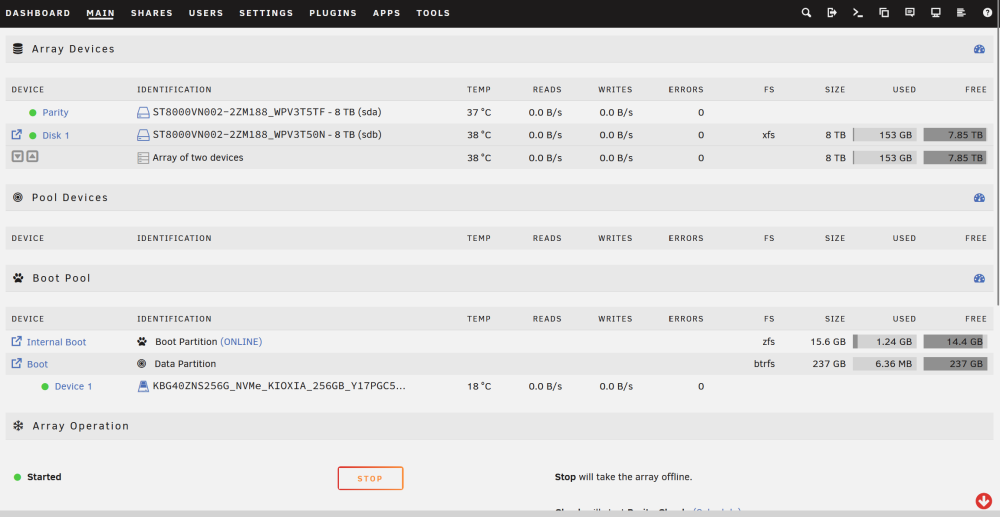Open the Plugins menu
The height and width of the screenshot is (517, 1000).
pyautogui.click(x=333, y=13)
